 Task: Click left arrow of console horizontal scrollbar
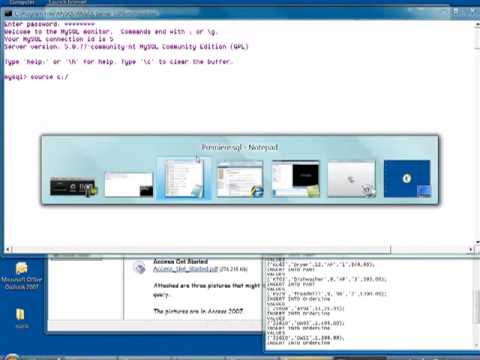click(8, 249)
